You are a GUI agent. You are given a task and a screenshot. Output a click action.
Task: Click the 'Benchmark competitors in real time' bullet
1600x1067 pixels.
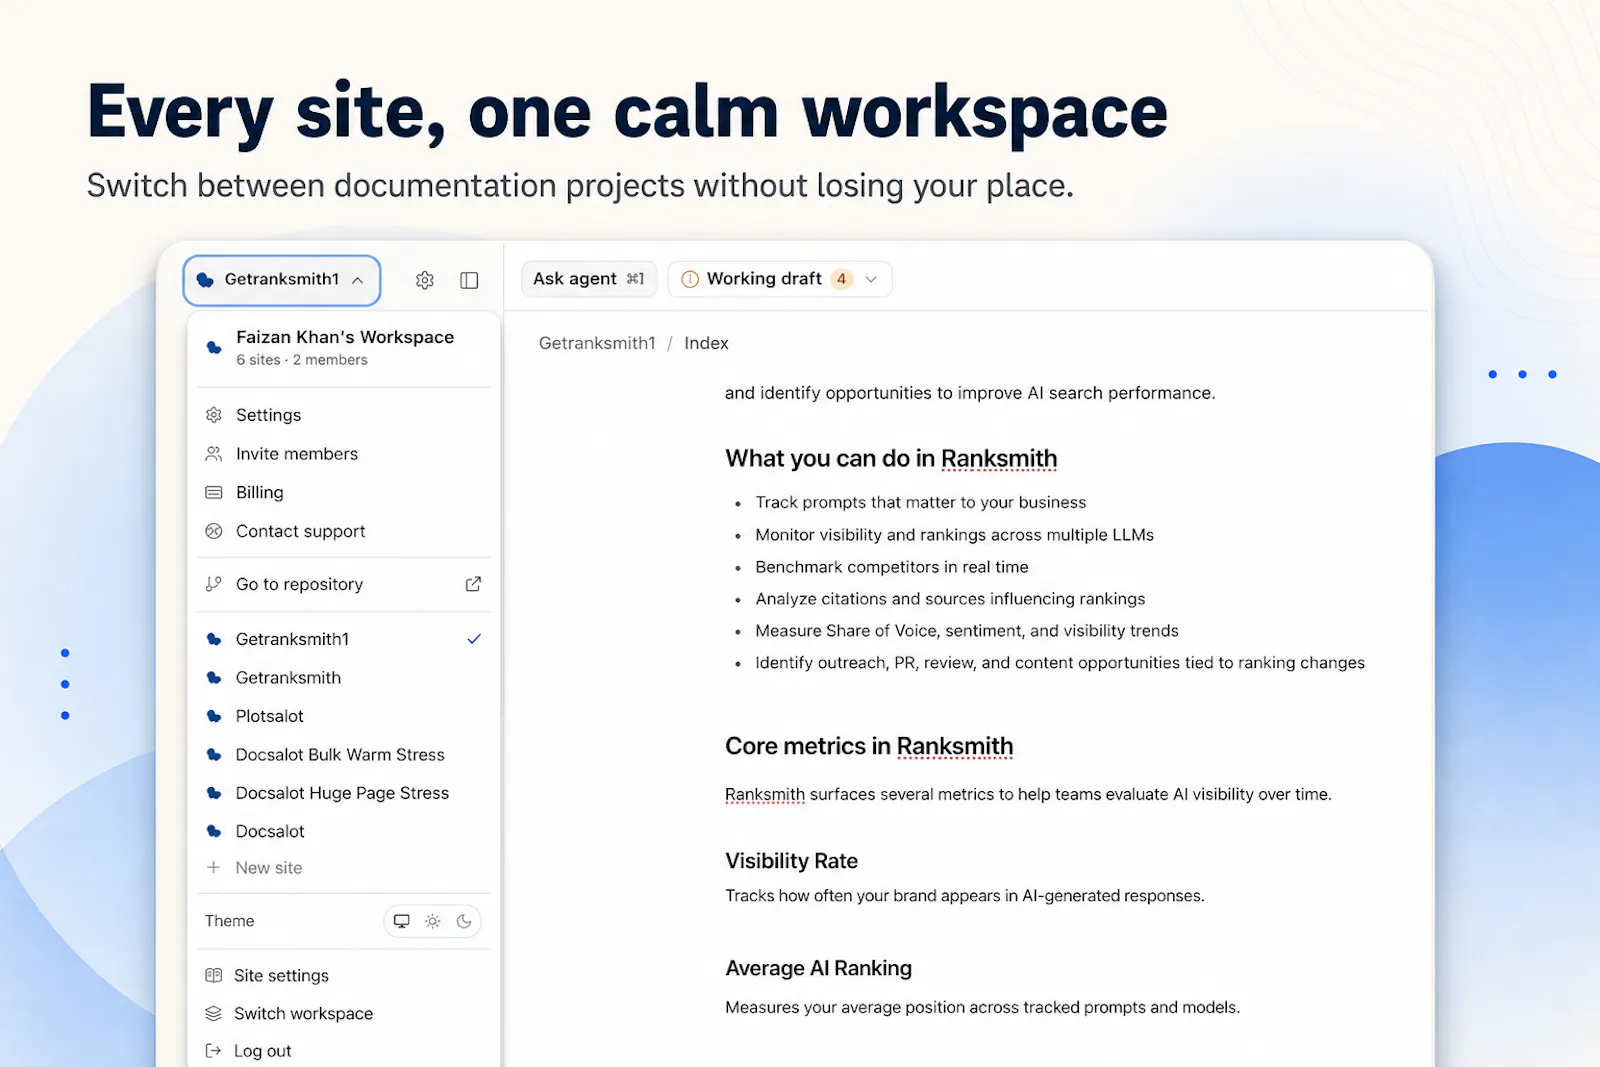tap(892, 567)
